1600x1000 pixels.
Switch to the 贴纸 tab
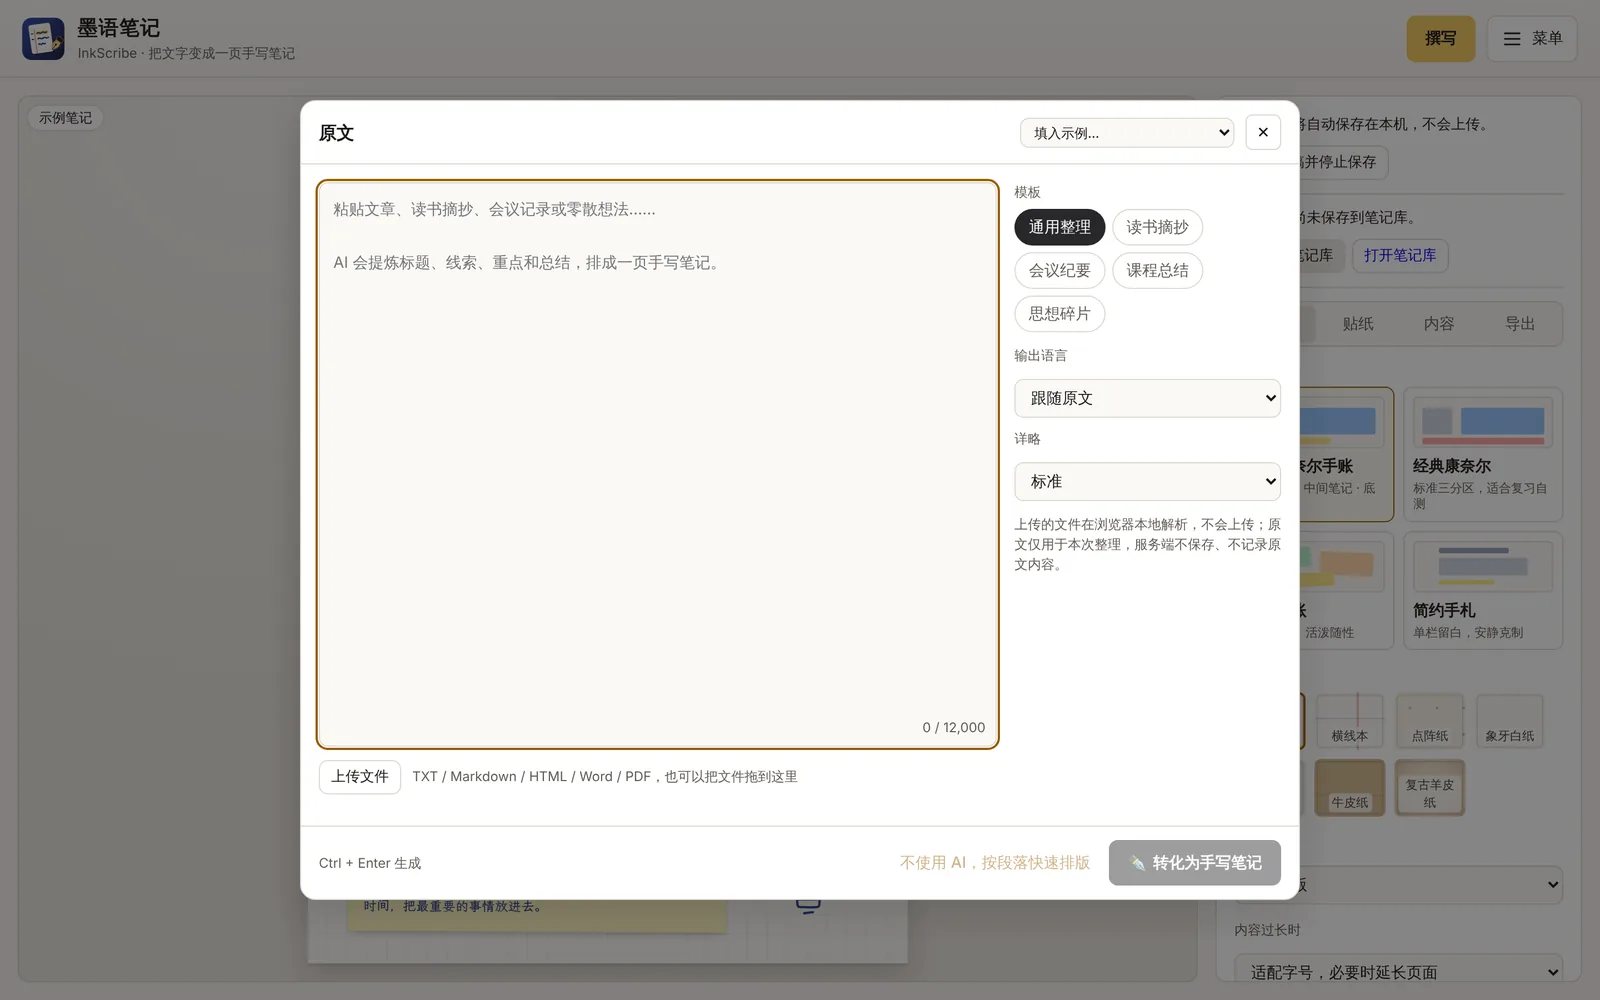[x=1358, y=324]
